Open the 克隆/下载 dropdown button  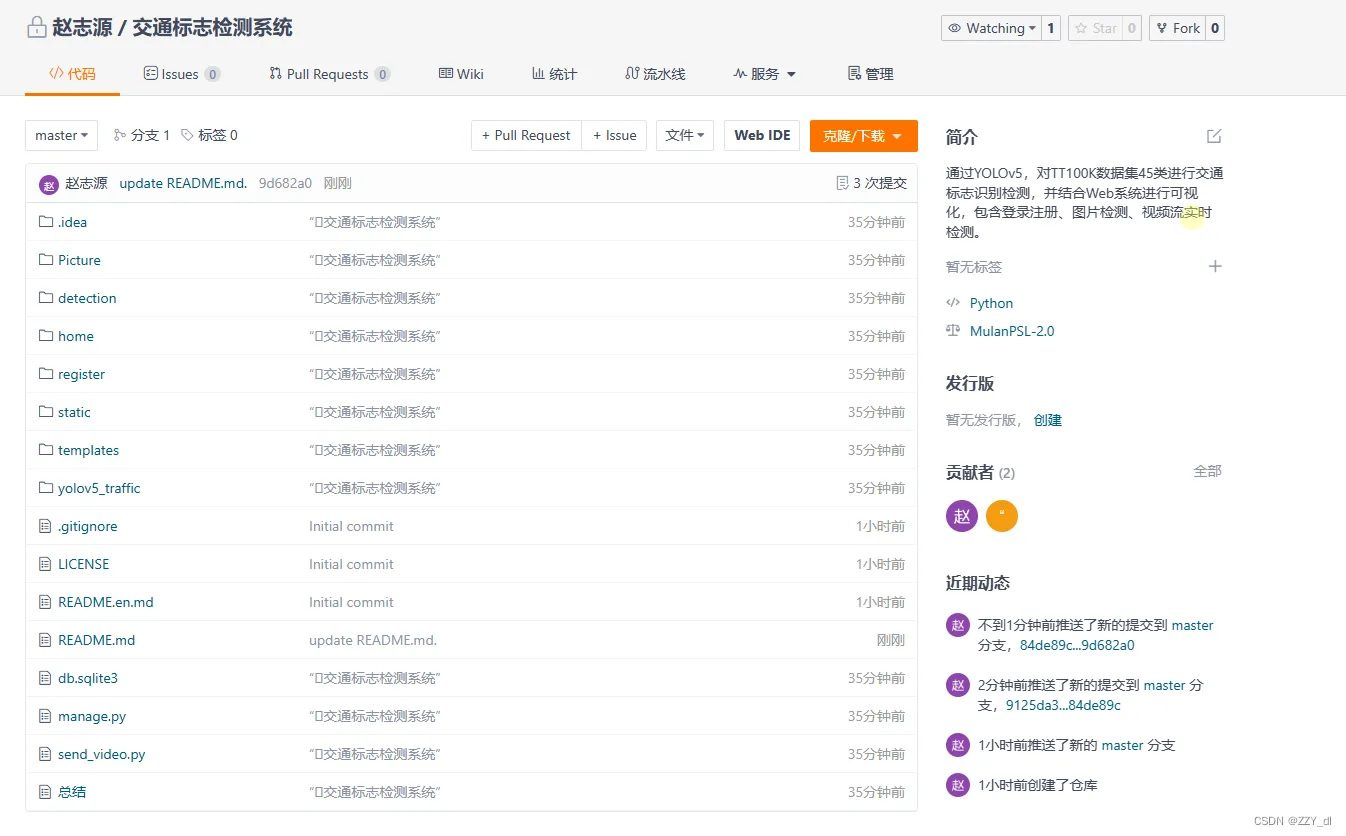864,136
